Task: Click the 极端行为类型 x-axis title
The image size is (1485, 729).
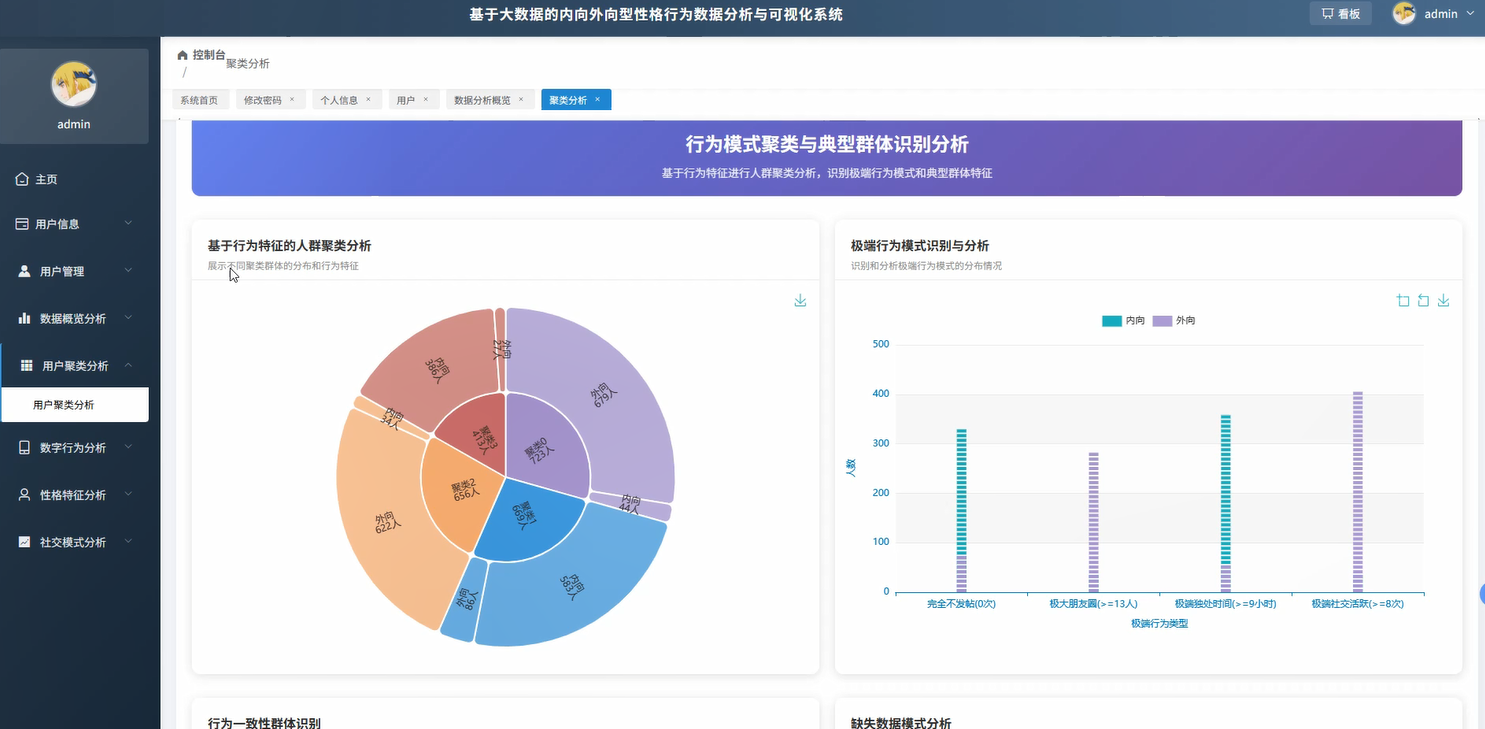Action: click(x=1159, y=624)
